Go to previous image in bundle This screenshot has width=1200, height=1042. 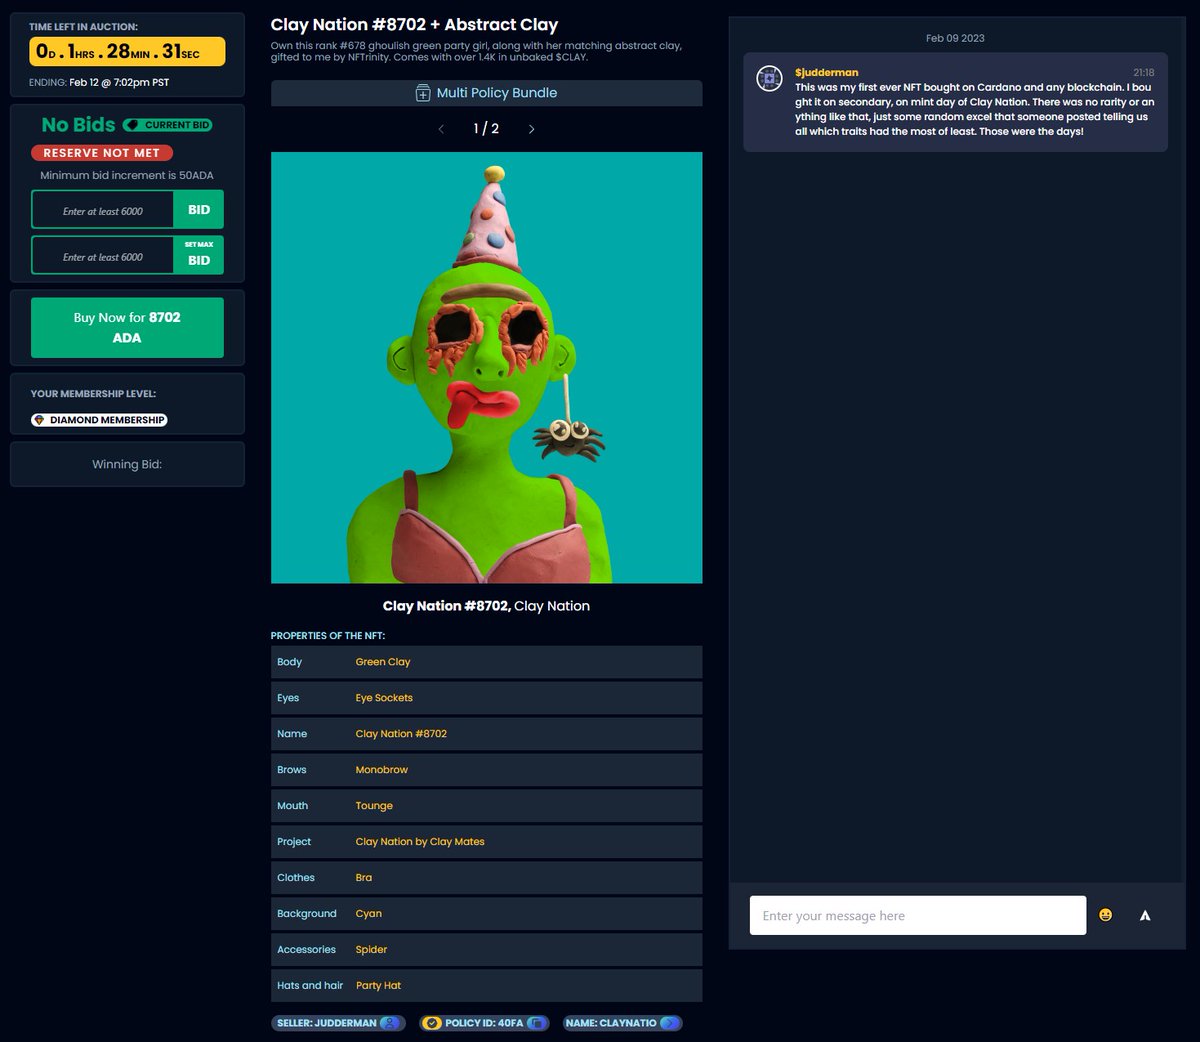(441, 129)
